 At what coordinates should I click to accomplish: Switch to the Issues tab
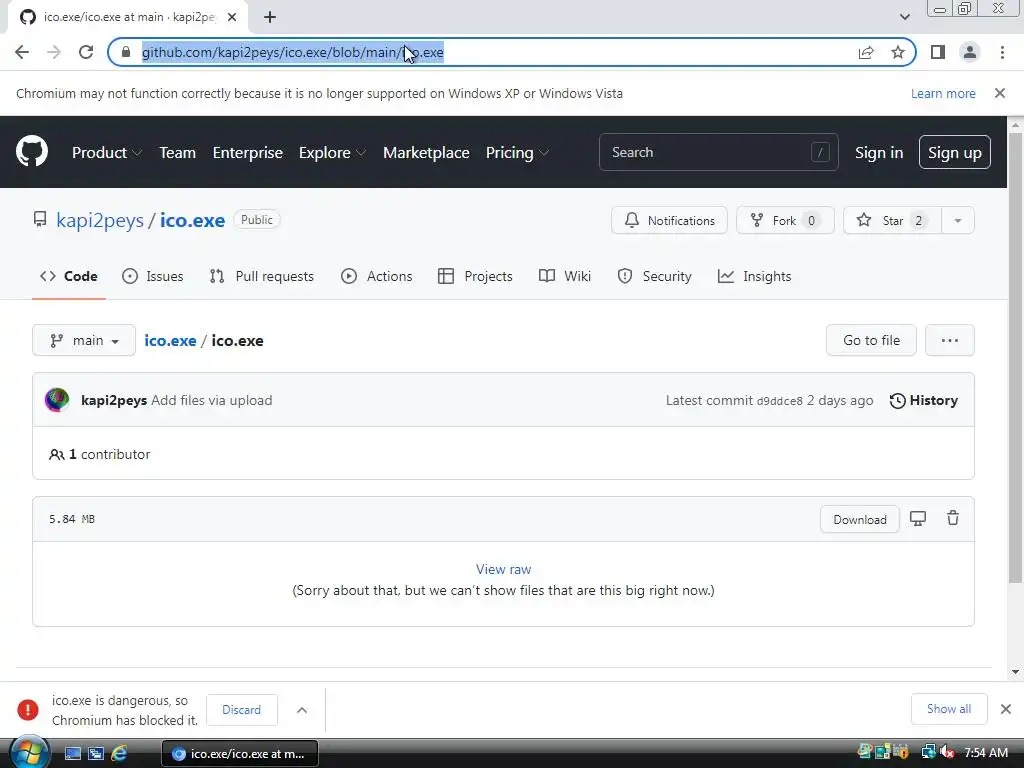pos(153,276)
